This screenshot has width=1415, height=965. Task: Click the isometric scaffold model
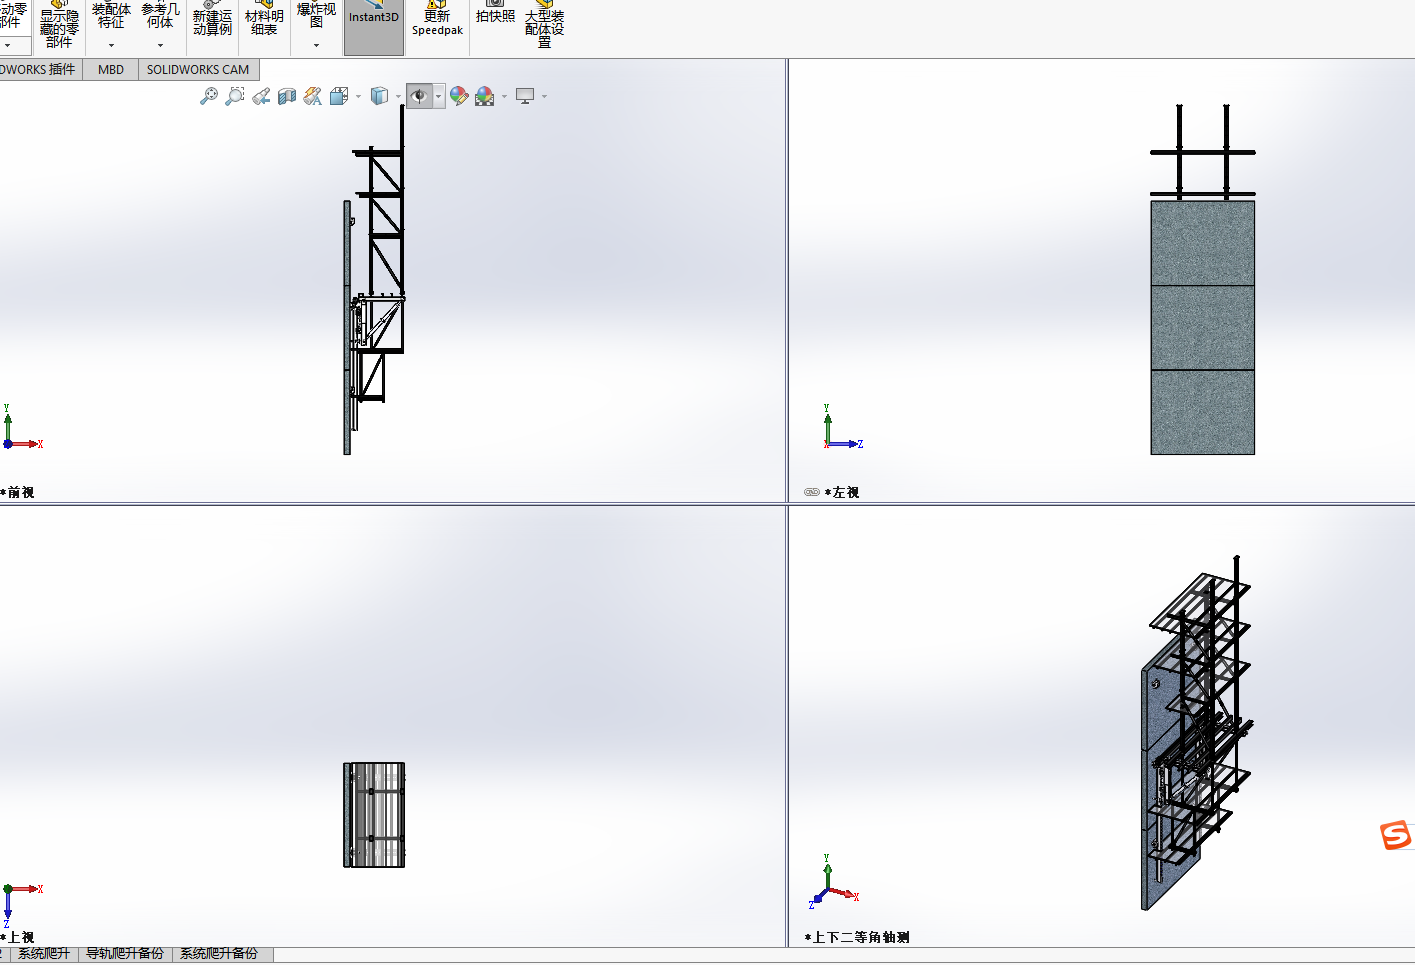click(x=1196, y=733)
